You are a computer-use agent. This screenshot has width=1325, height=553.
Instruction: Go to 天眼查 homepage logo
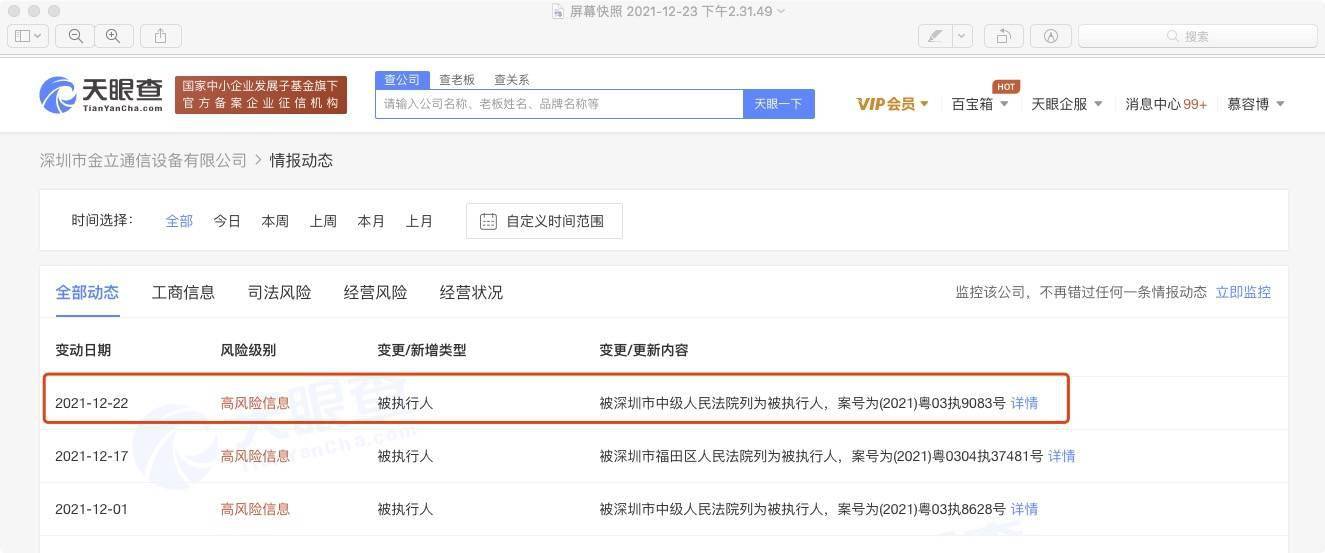coord(101,94)
